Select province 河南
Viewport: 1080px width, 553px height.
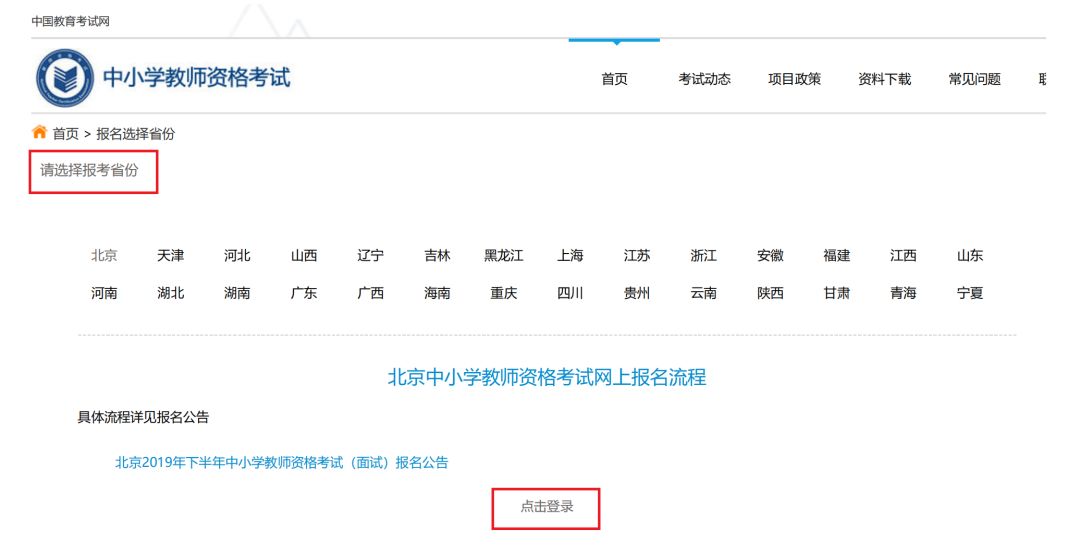[104, 293]
